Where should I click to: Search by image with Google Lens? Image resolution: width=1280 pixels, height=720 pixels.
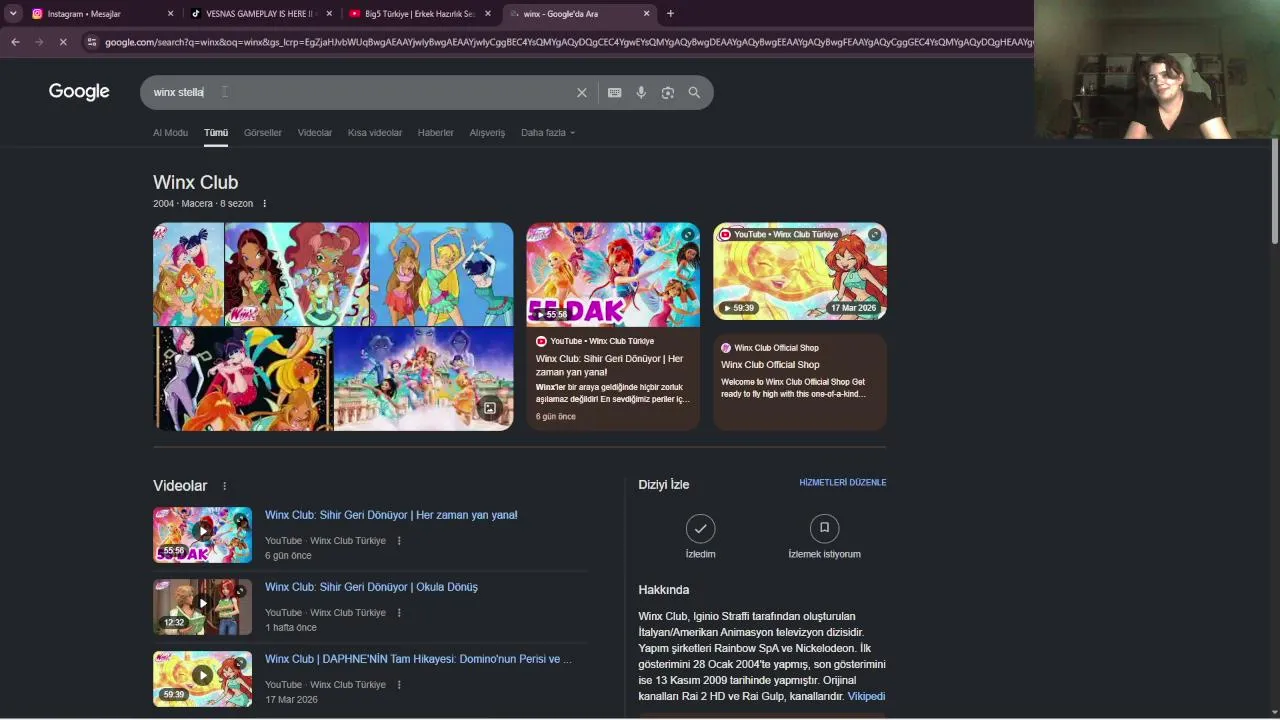tap(668, 93)
